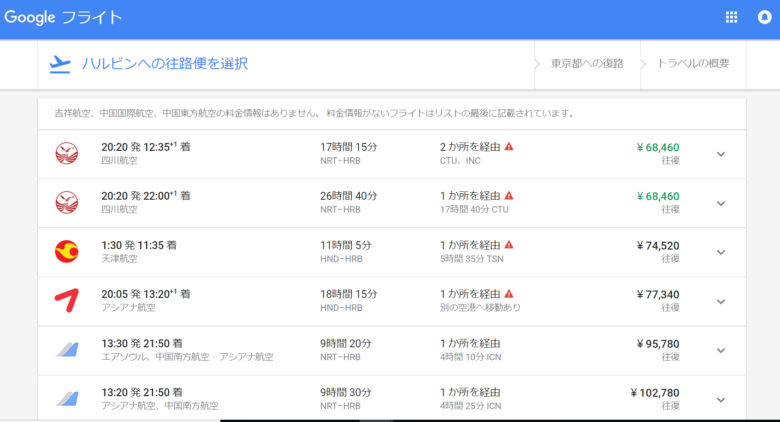
Task: Go to トラベルの概要 step
Action: 693,64
